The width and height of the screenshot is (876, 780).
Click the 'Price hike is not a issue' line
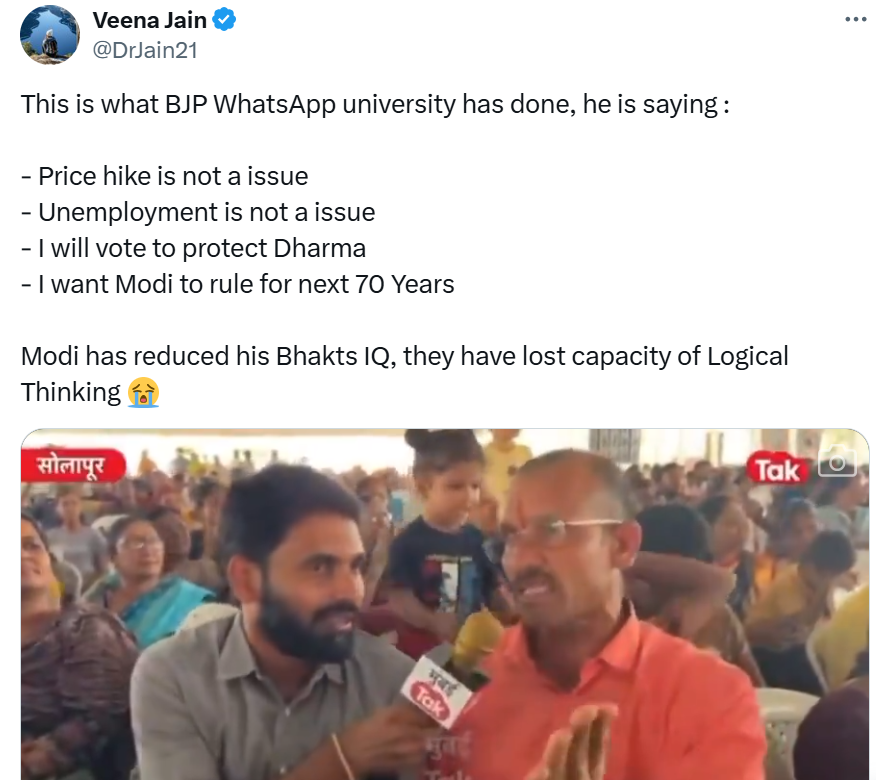coord(165,177)
